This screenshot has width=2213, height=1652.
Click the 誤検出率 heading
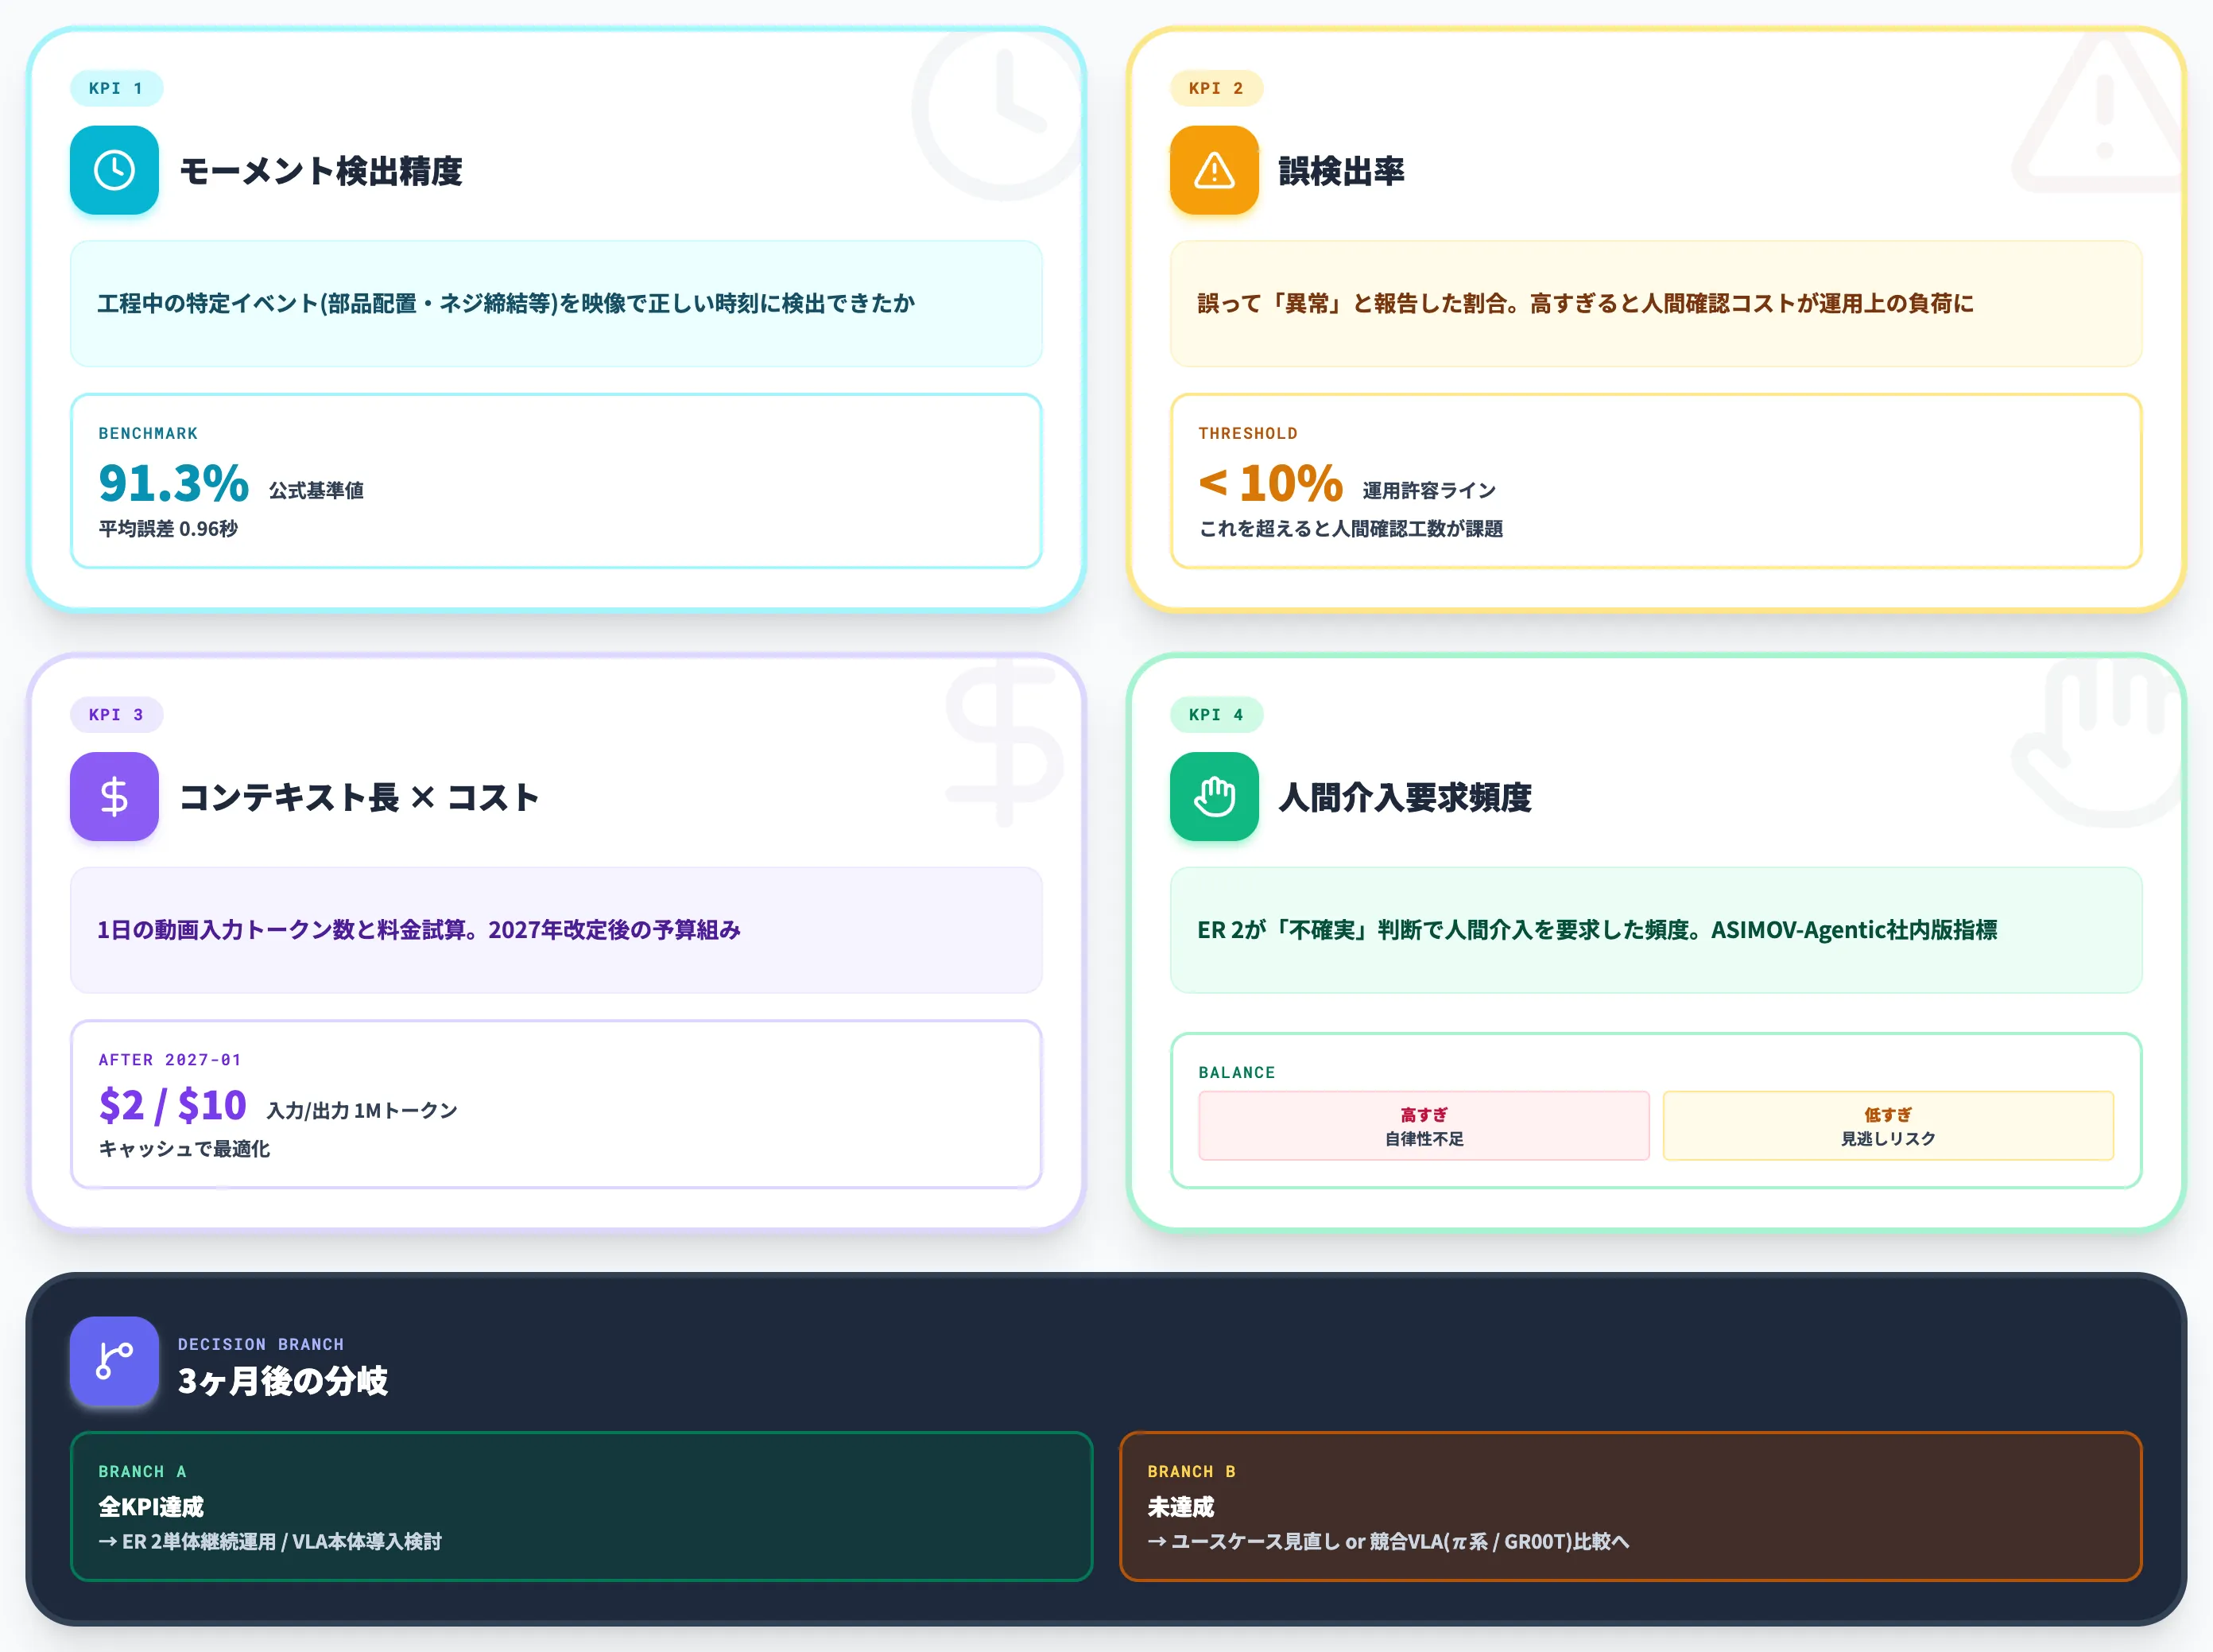tap(1341, 171)
